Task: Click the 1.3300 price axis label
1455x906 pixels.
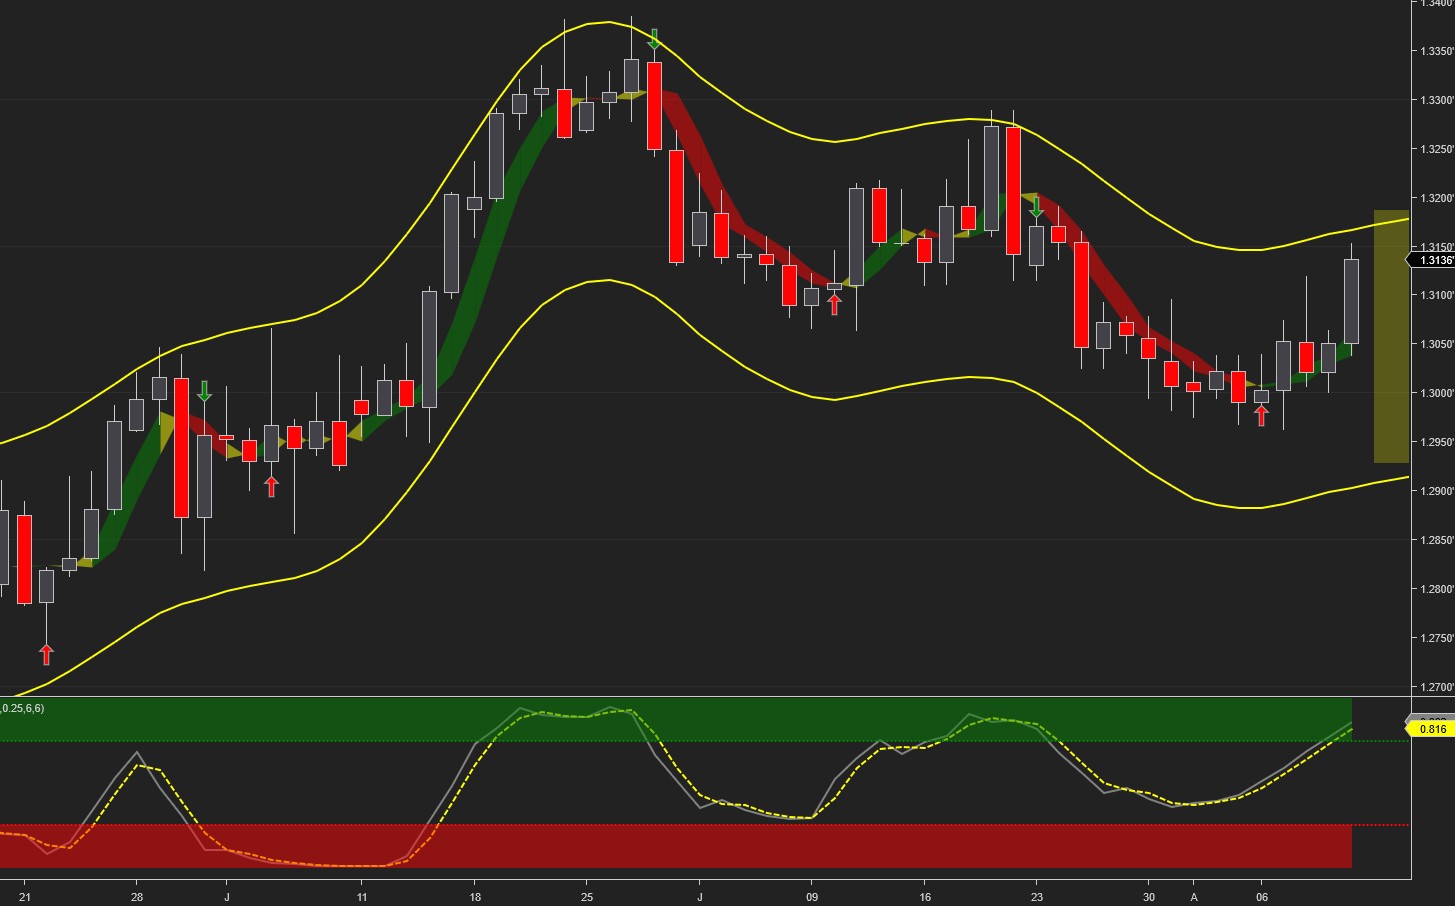Action: point(1437,100)
